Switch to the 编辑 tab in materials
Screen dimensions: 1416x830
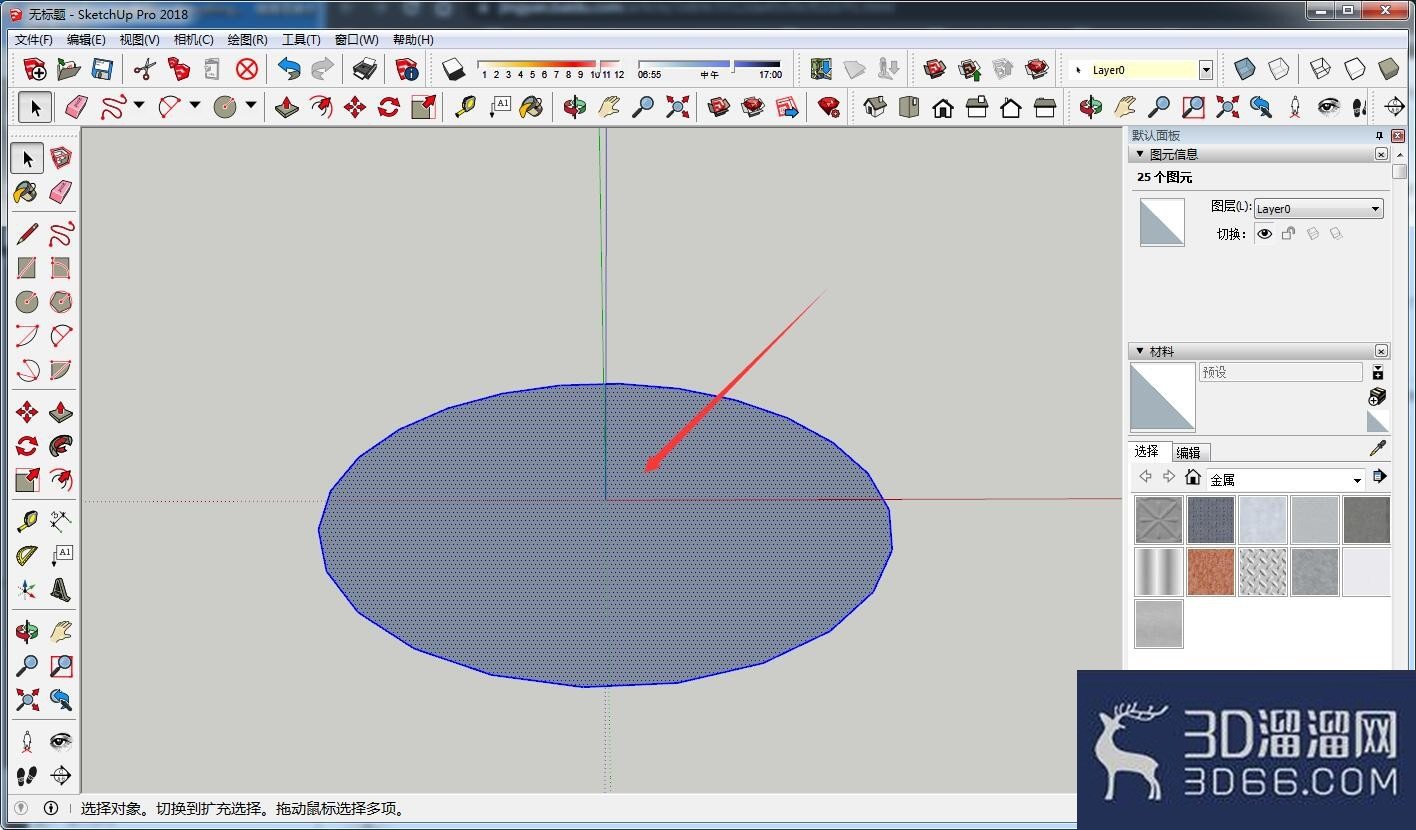(1188, 452)
